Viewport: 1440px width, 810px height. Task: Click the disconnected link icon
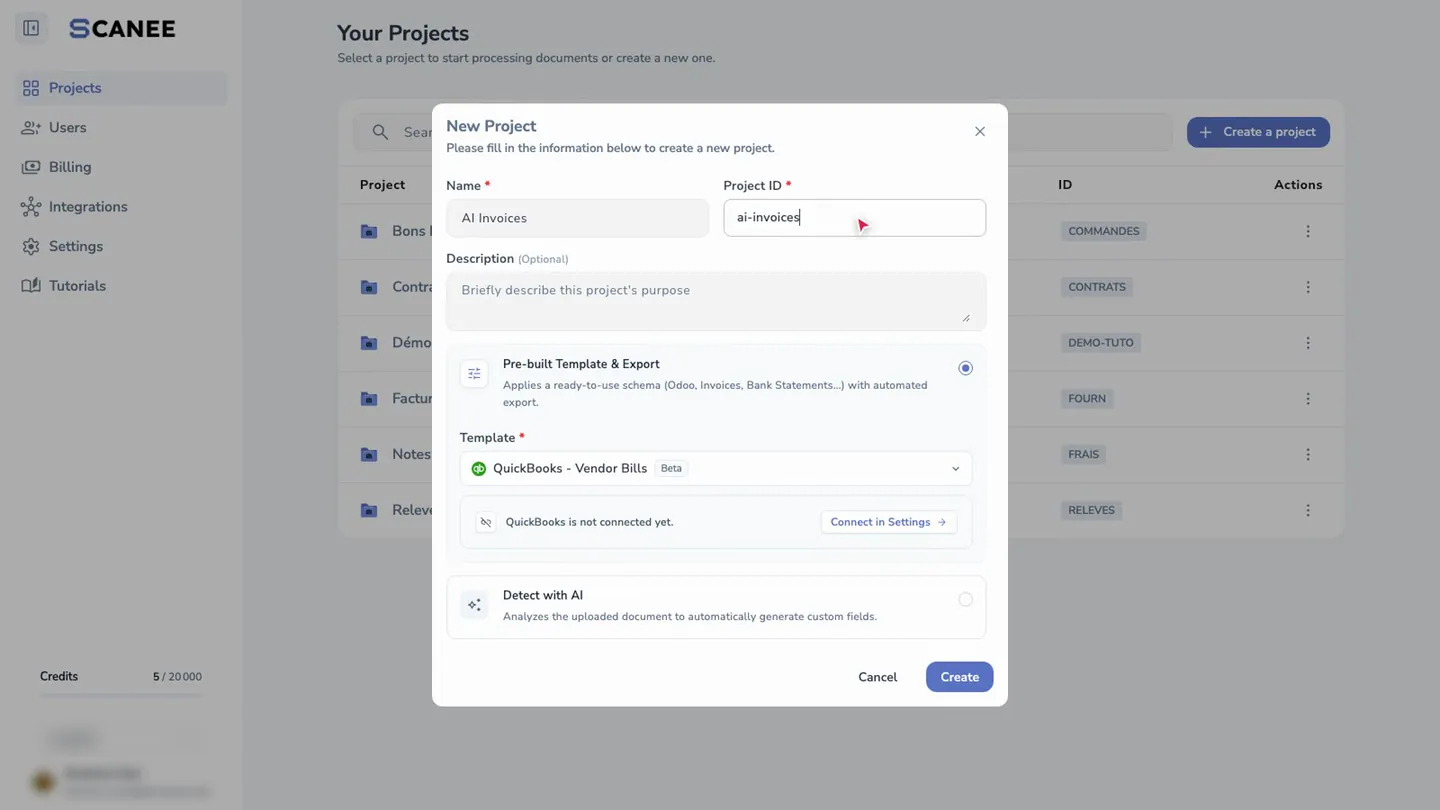[486, 522]
